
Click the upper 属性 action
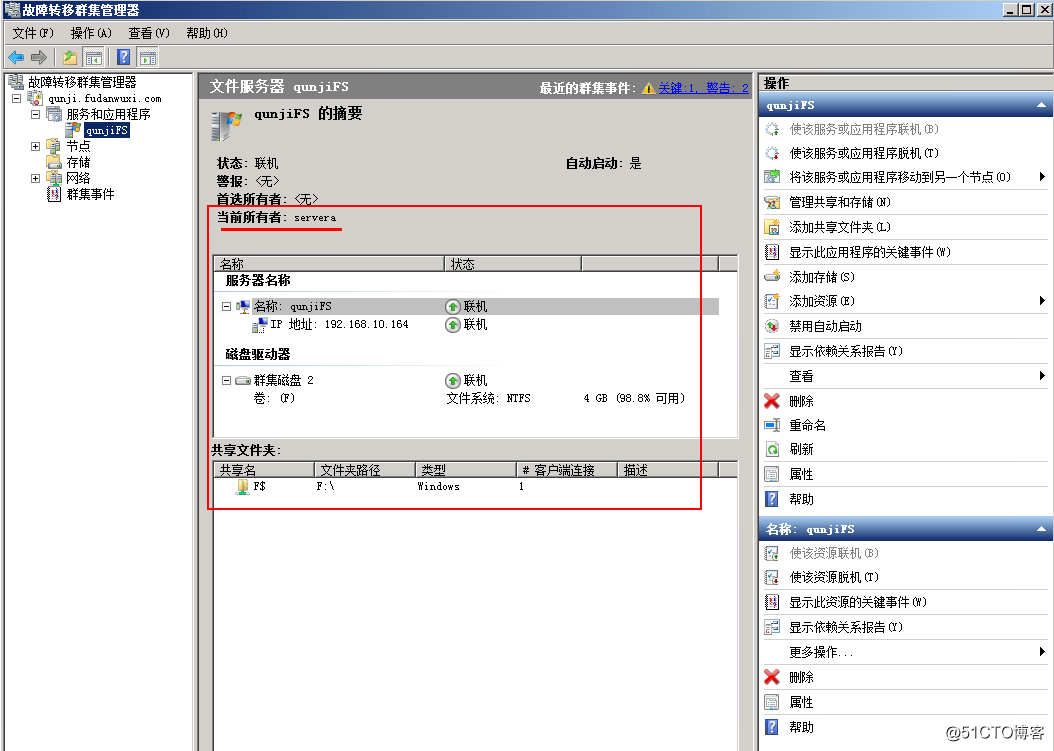point(801,474)
